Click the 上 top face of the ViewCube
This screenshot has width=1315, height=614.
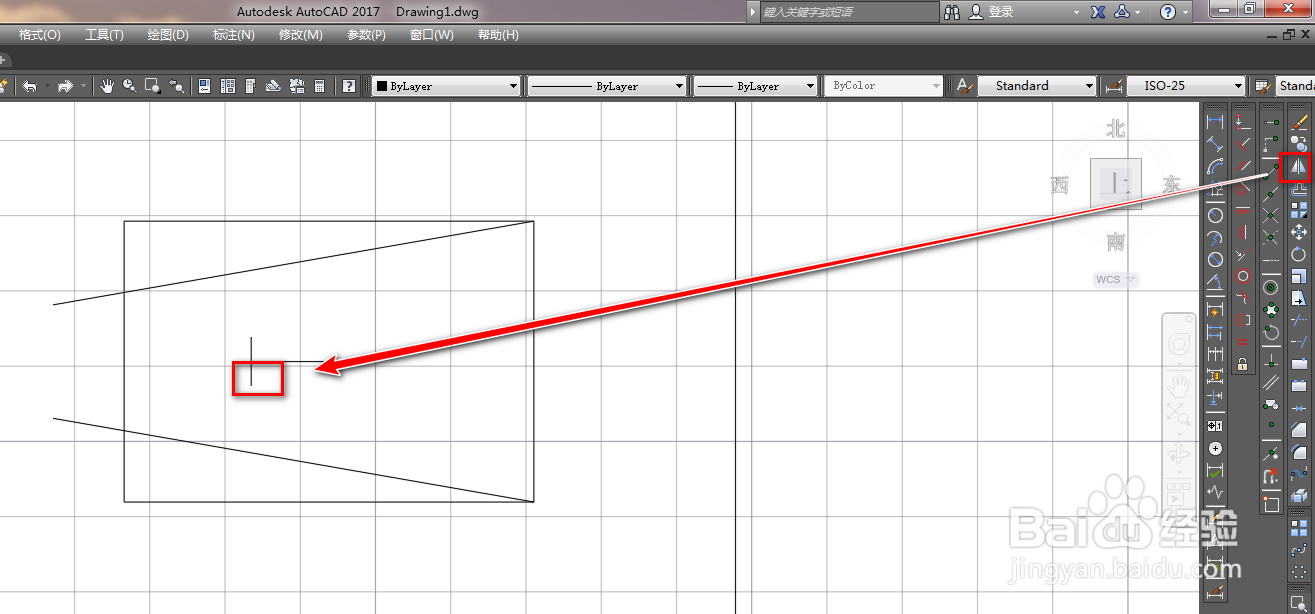1115,183
